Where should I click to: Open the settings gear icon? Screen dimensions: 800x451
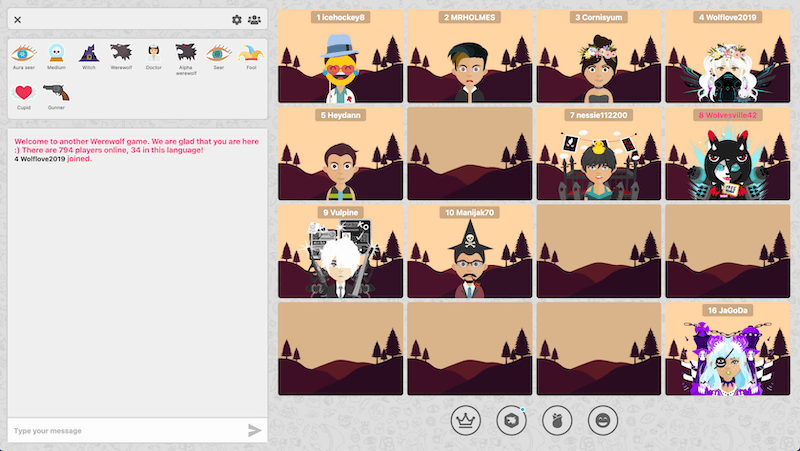(x=237, y=20)
